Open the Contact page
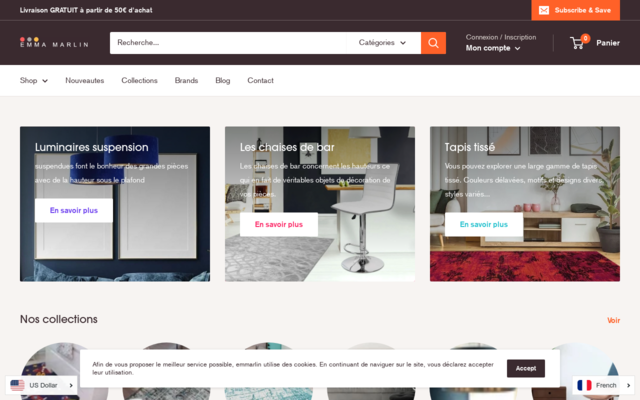This screenshot has width=640, height=400. (260, 80)
